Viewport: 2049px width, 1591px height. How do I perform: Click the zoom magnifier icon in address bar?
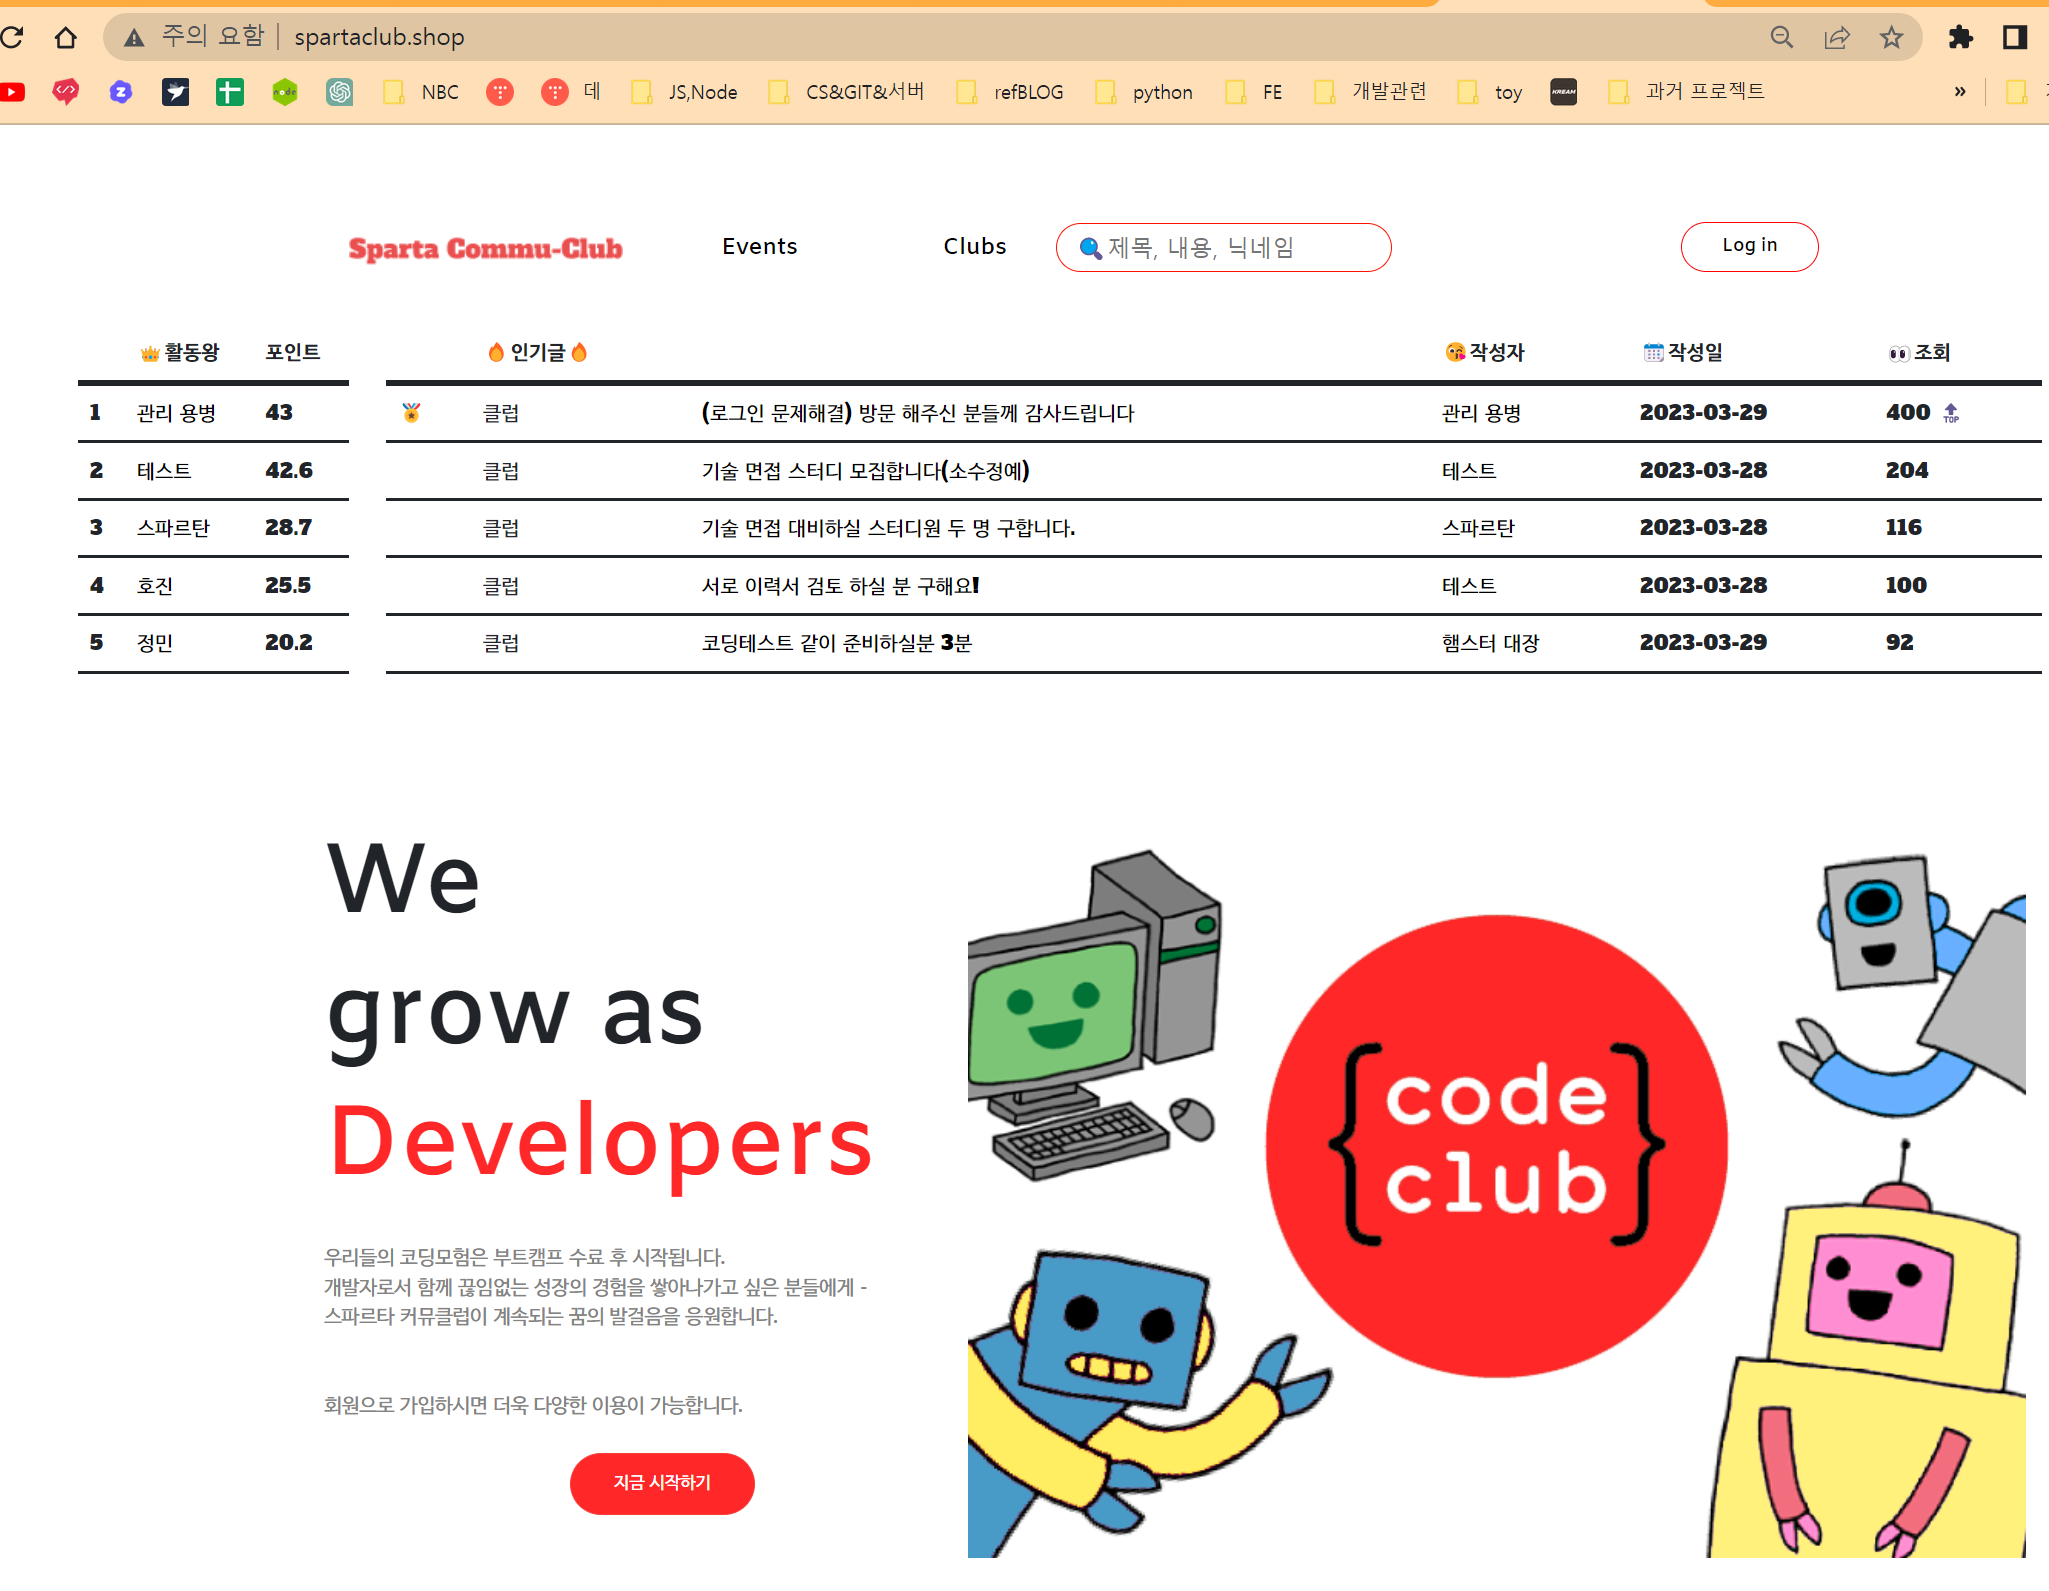click(x=1782, y=38)
